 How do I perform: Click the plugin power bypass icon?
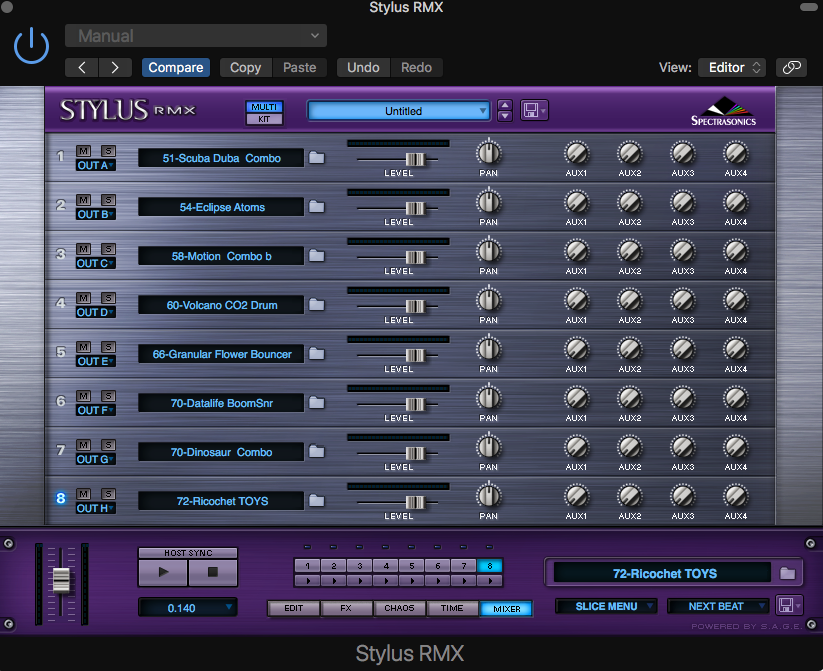[31, 46]
